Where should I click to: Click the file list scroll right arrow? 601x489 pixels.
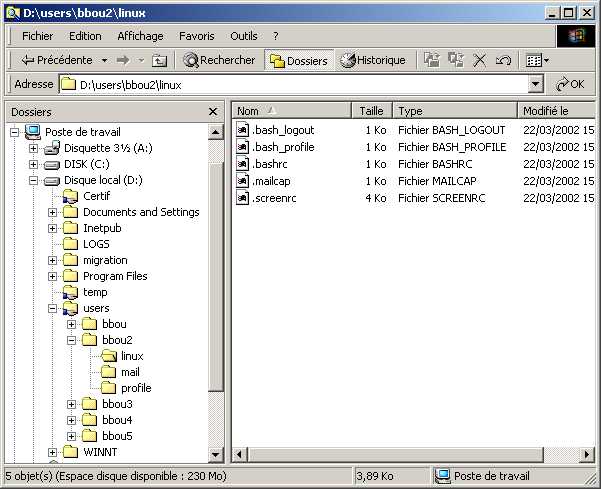tap(587, 455)
